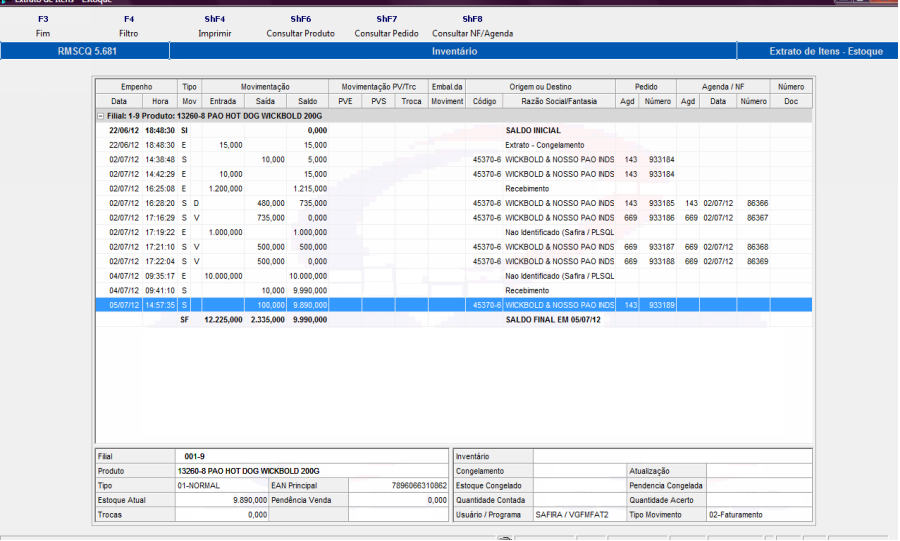Click entry value 1.200,000
Viewport: 900px width, 541px height.
point(226,189)
